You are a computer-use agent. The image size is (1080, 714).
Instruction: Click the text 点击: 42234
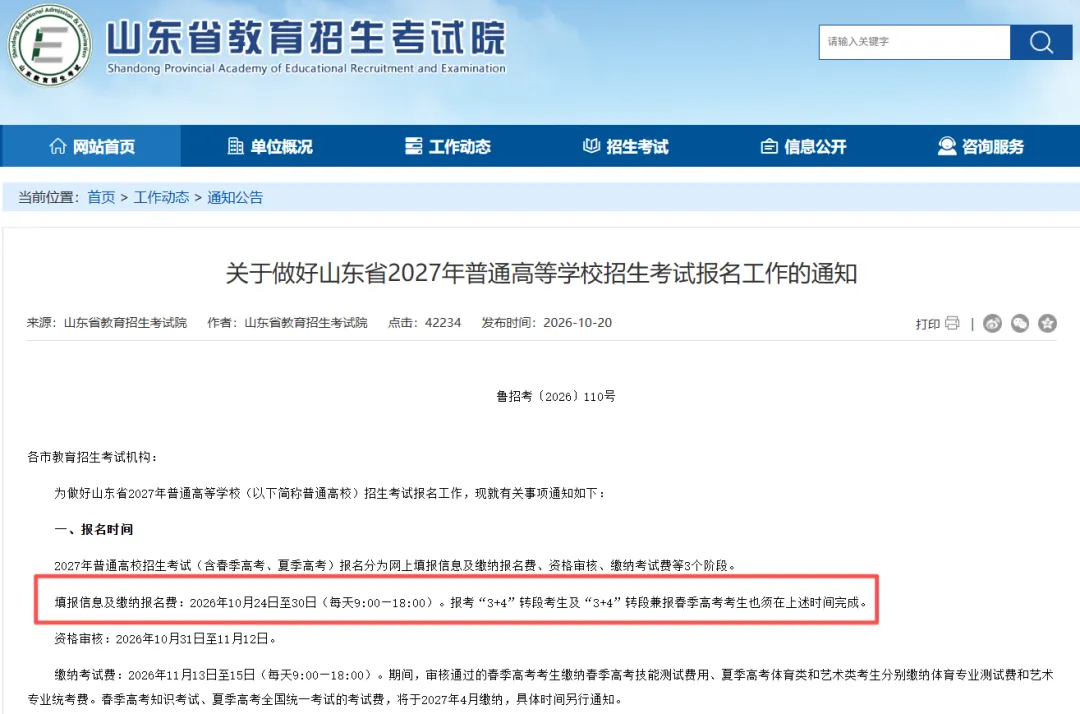pyautogui.click(x=424, y=322)
